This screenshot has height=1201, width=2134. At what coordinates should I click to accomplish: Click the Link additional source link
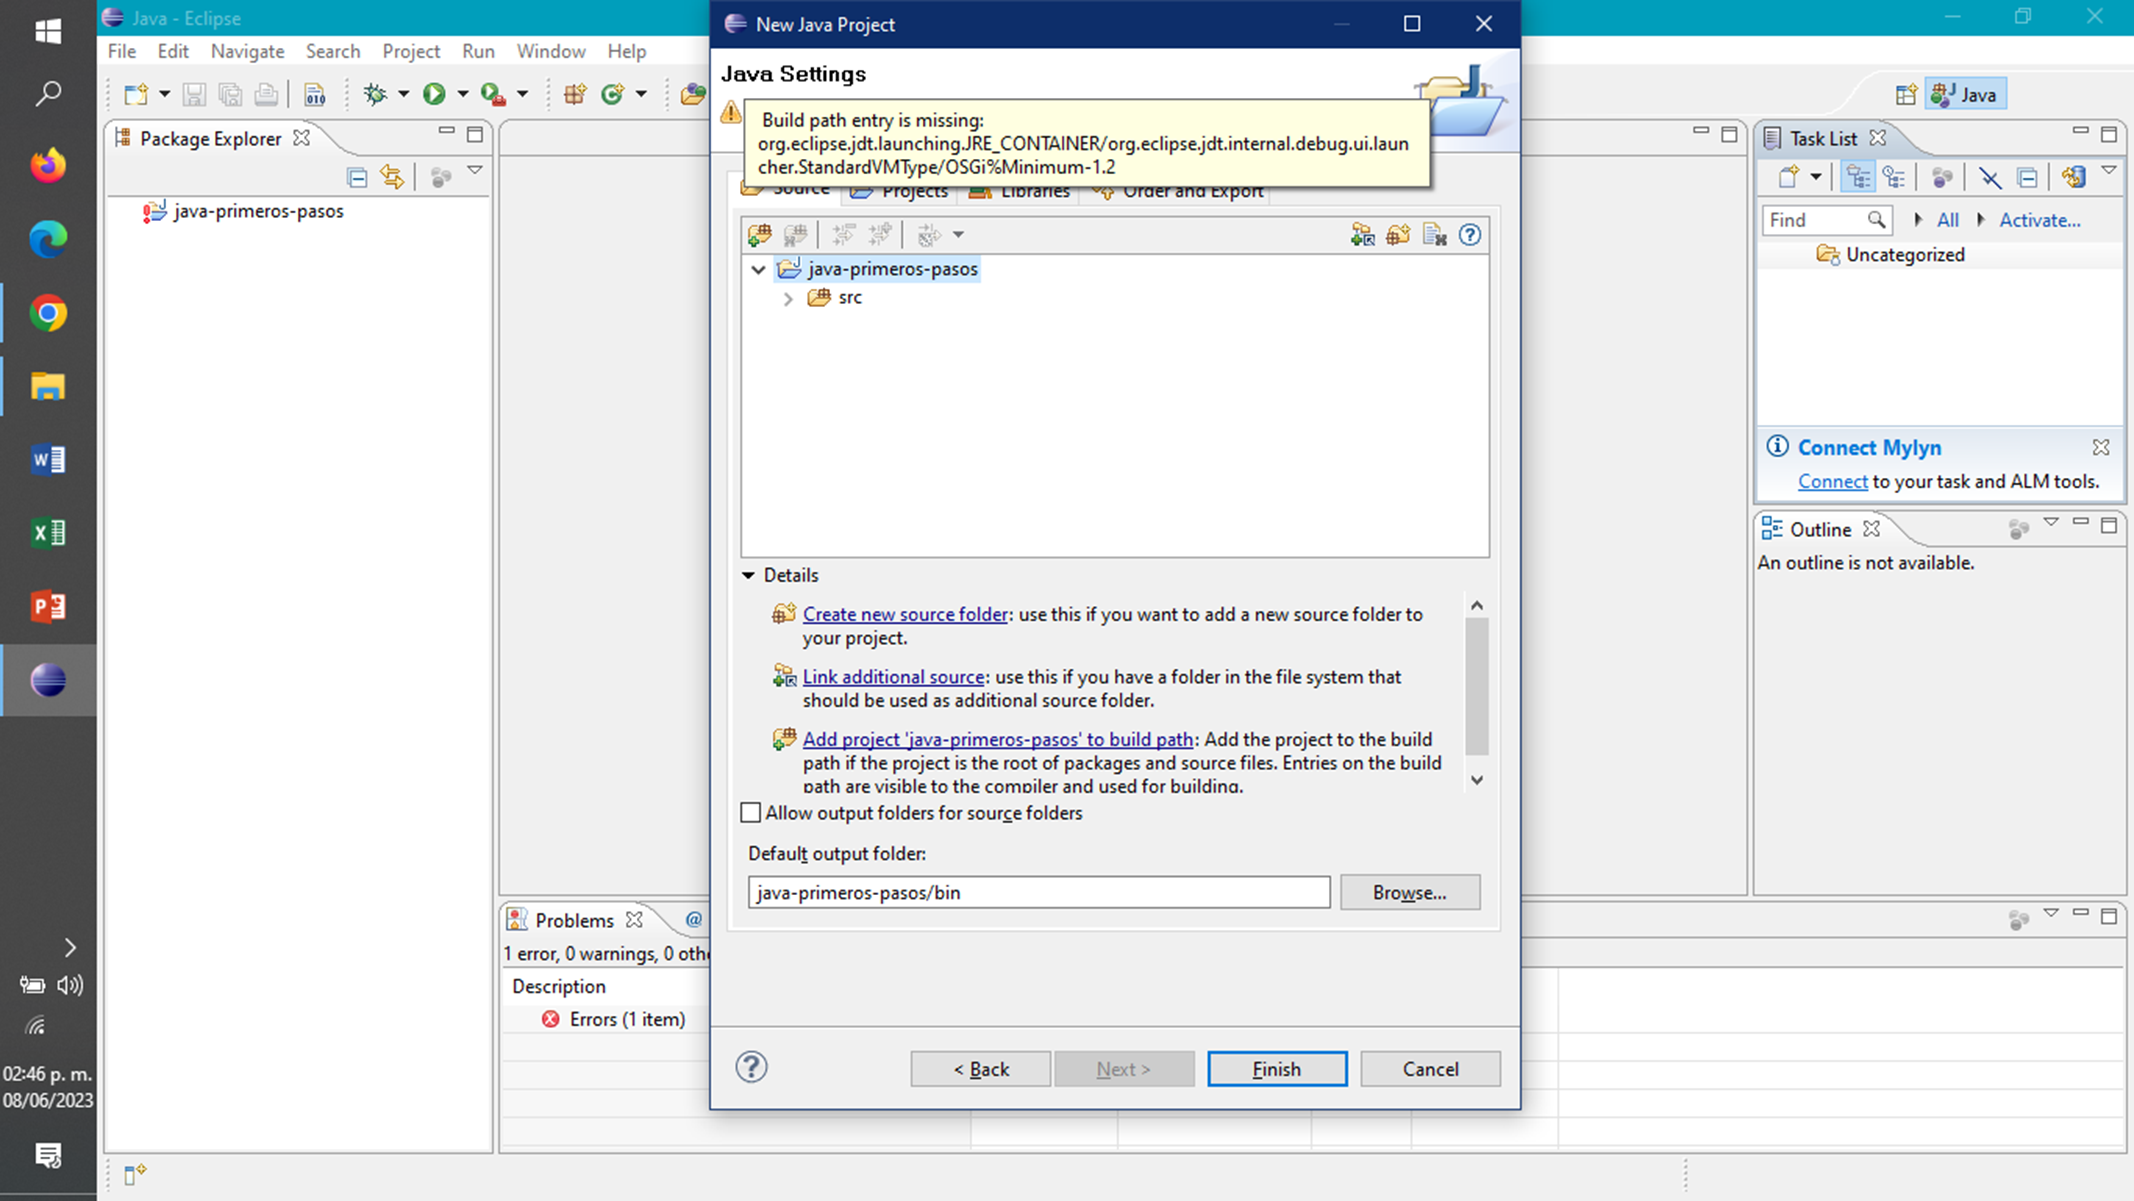(893, 677)
